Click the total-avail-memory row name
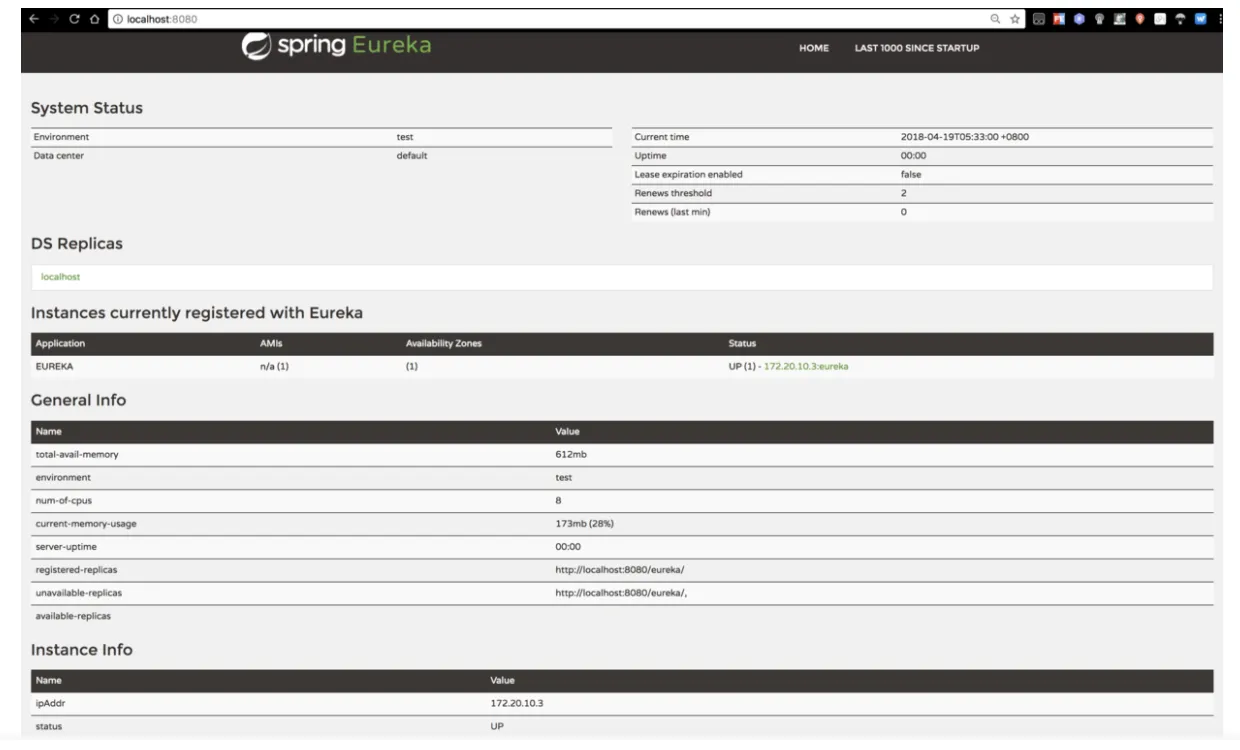The height and width of the screenshot is (750, 1240). pos(77,454)
